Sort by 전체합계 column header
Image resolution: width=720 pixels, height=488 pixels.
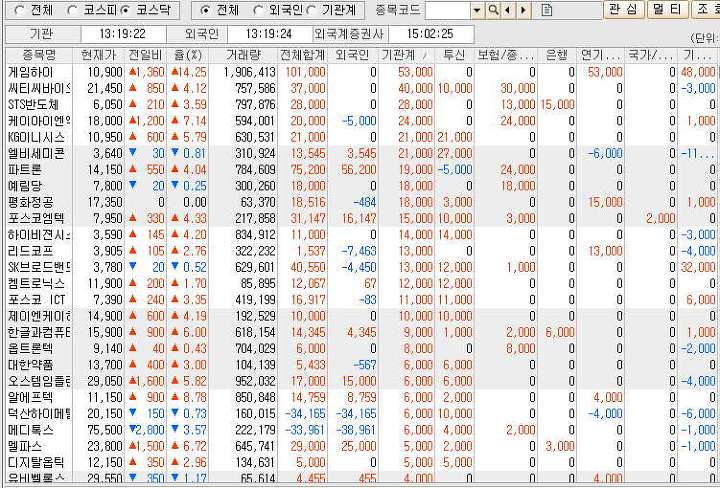point(303,55)
